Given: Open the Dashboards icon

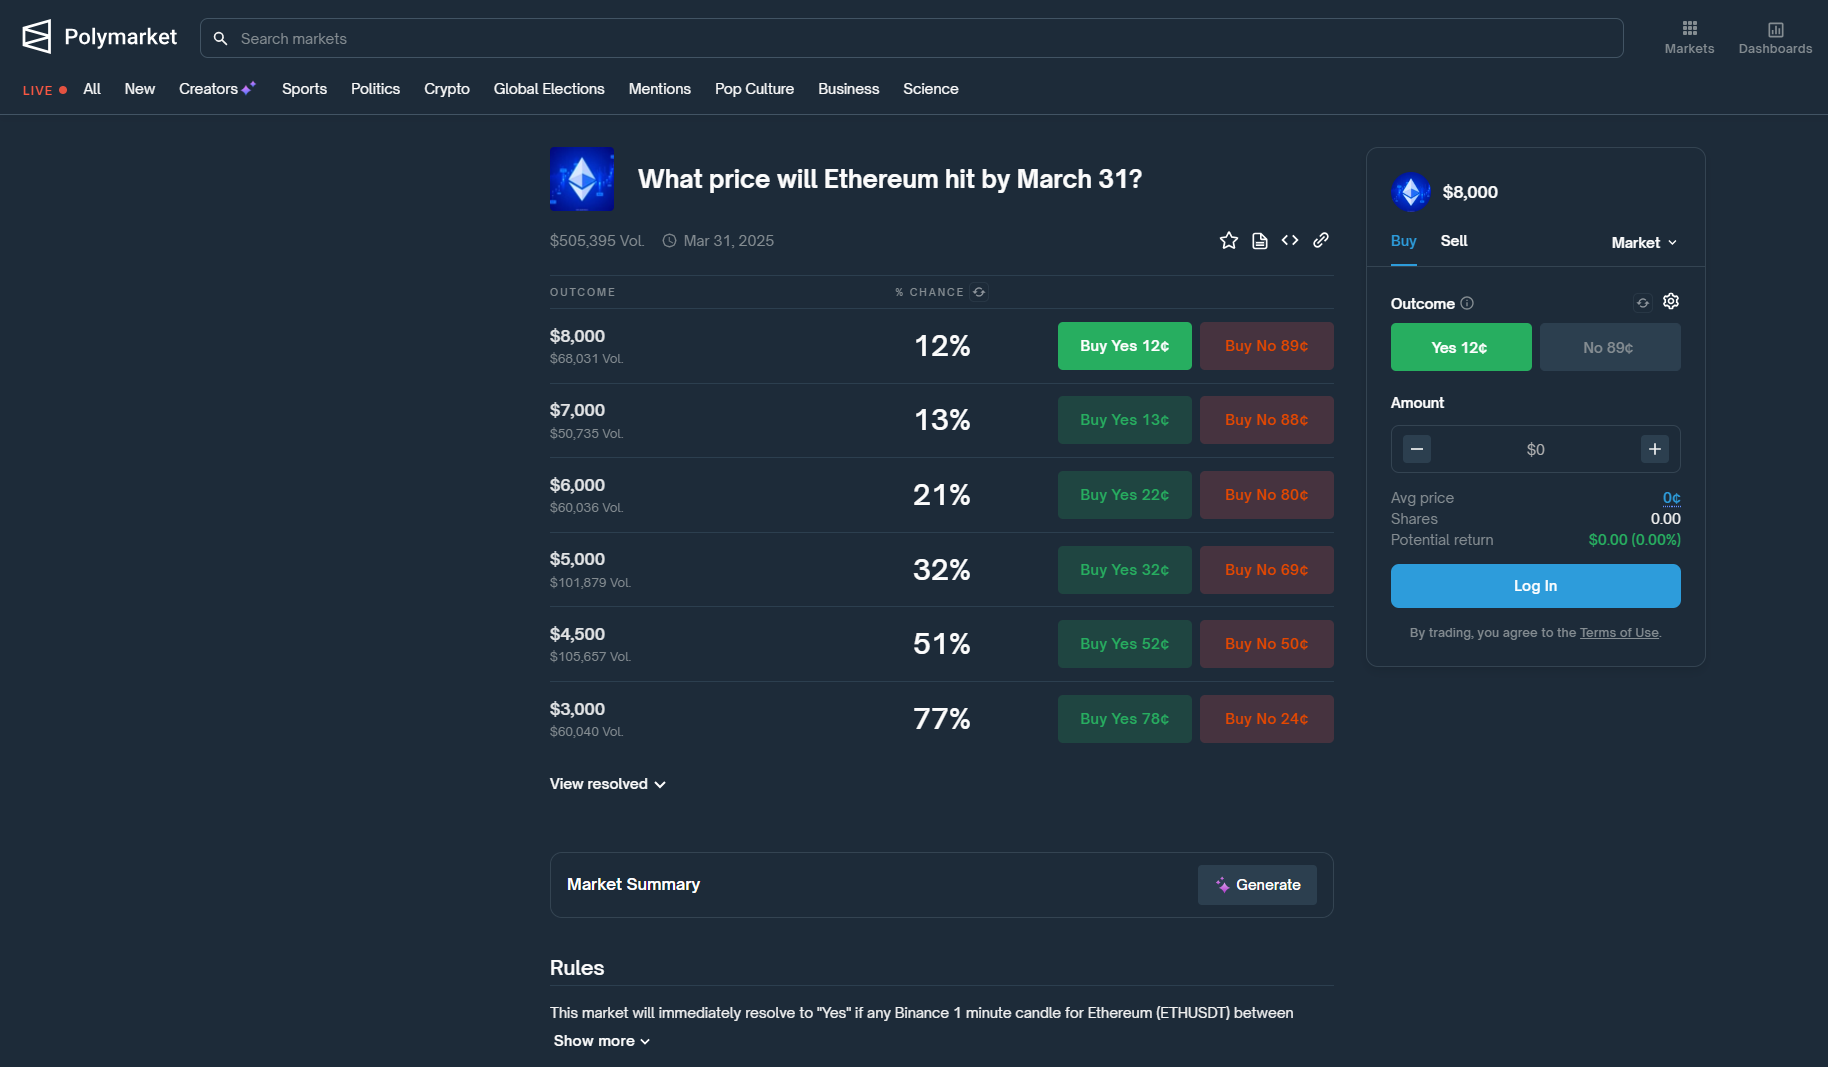Looking at the screenshot, I should pyautogui.click(x=1774, y=35).
